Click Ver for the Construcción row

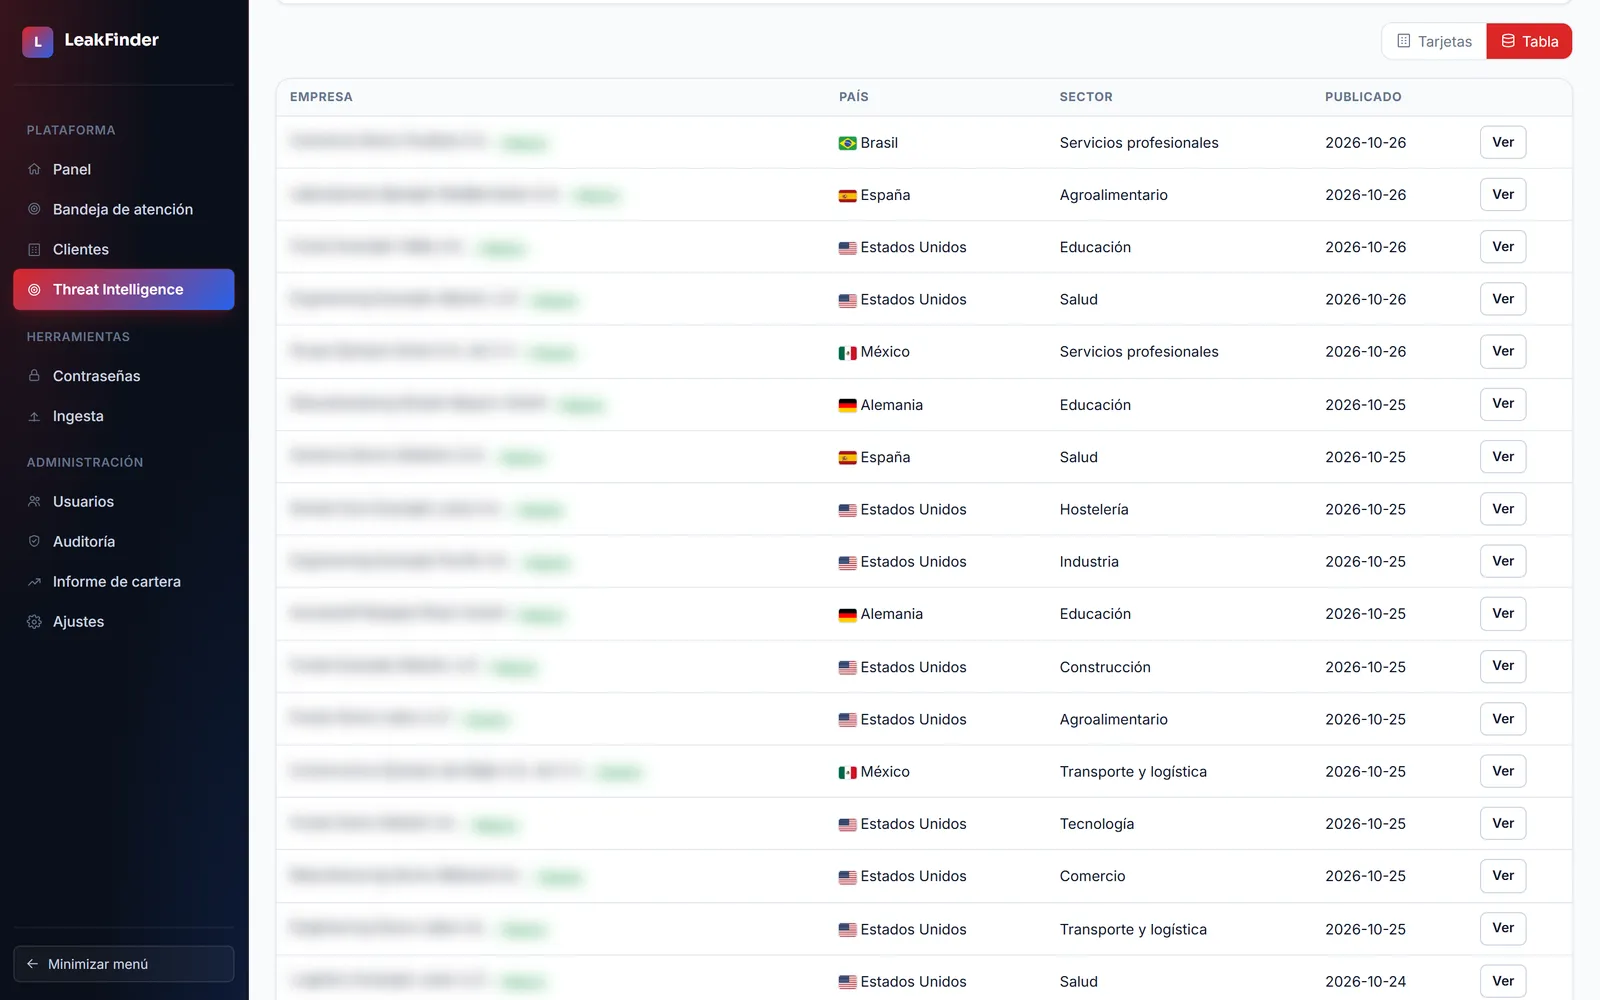[x=1503, y=666]
